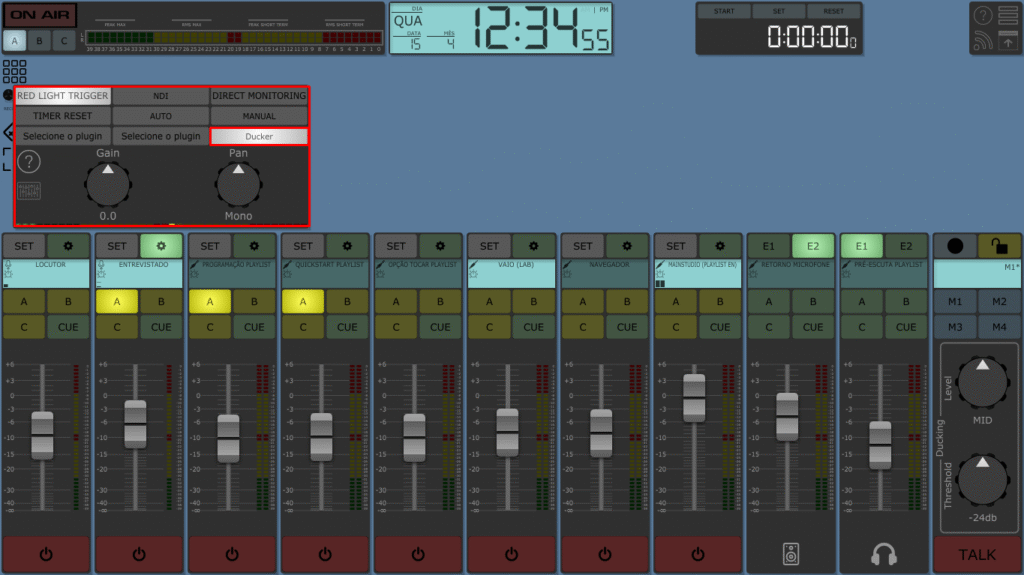Toggle bus A on the LOCUTOR channel
The height and width of the screenshot is (575, 1024).
coord(24,302)
